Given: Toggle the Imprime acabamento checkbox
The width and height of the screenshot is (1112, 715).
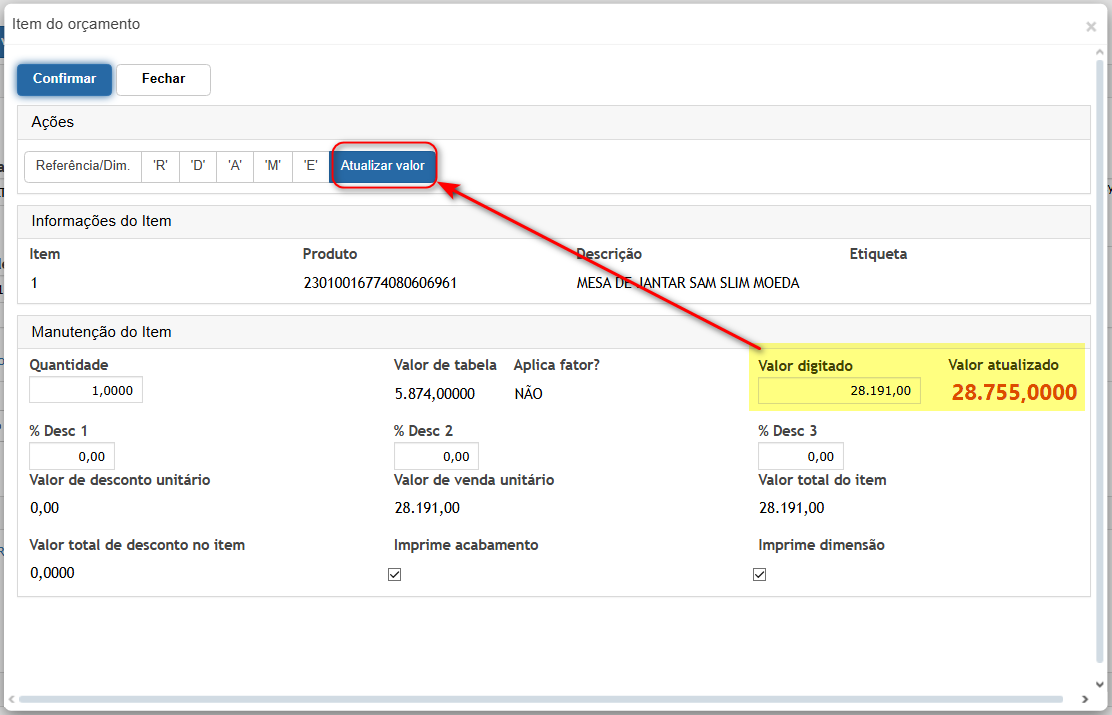Looking at the screenshot, I should (x=394, y=575).
